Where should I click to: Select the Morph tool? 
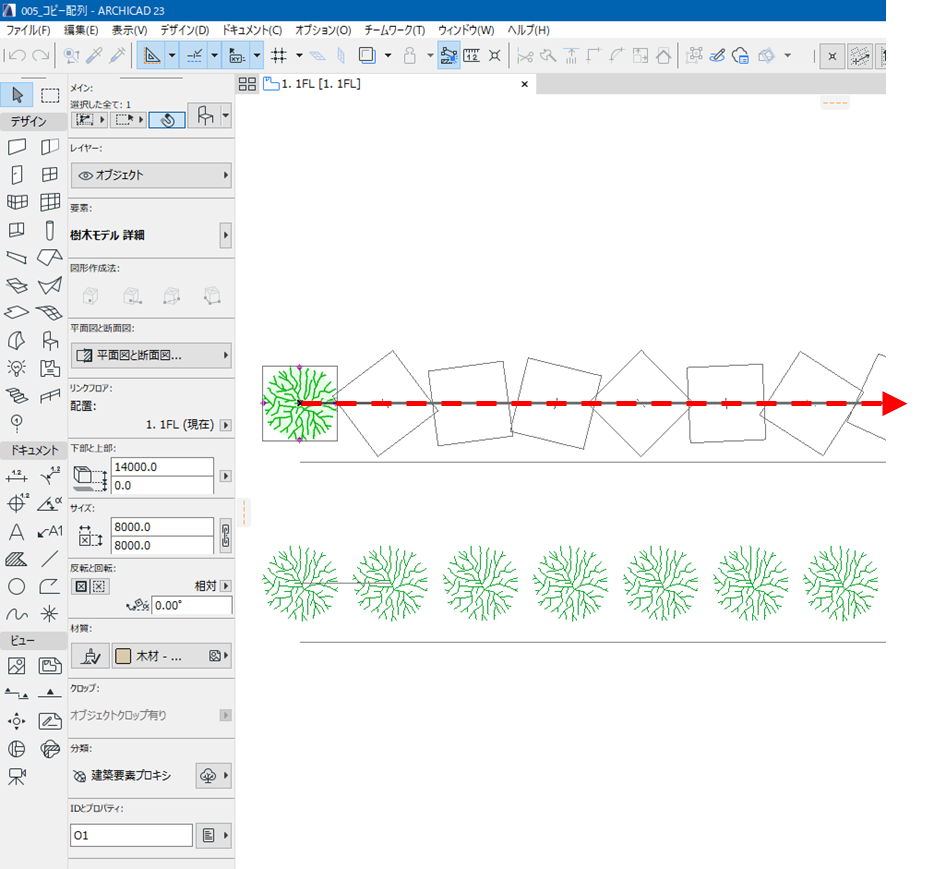[x=17, y=340]
